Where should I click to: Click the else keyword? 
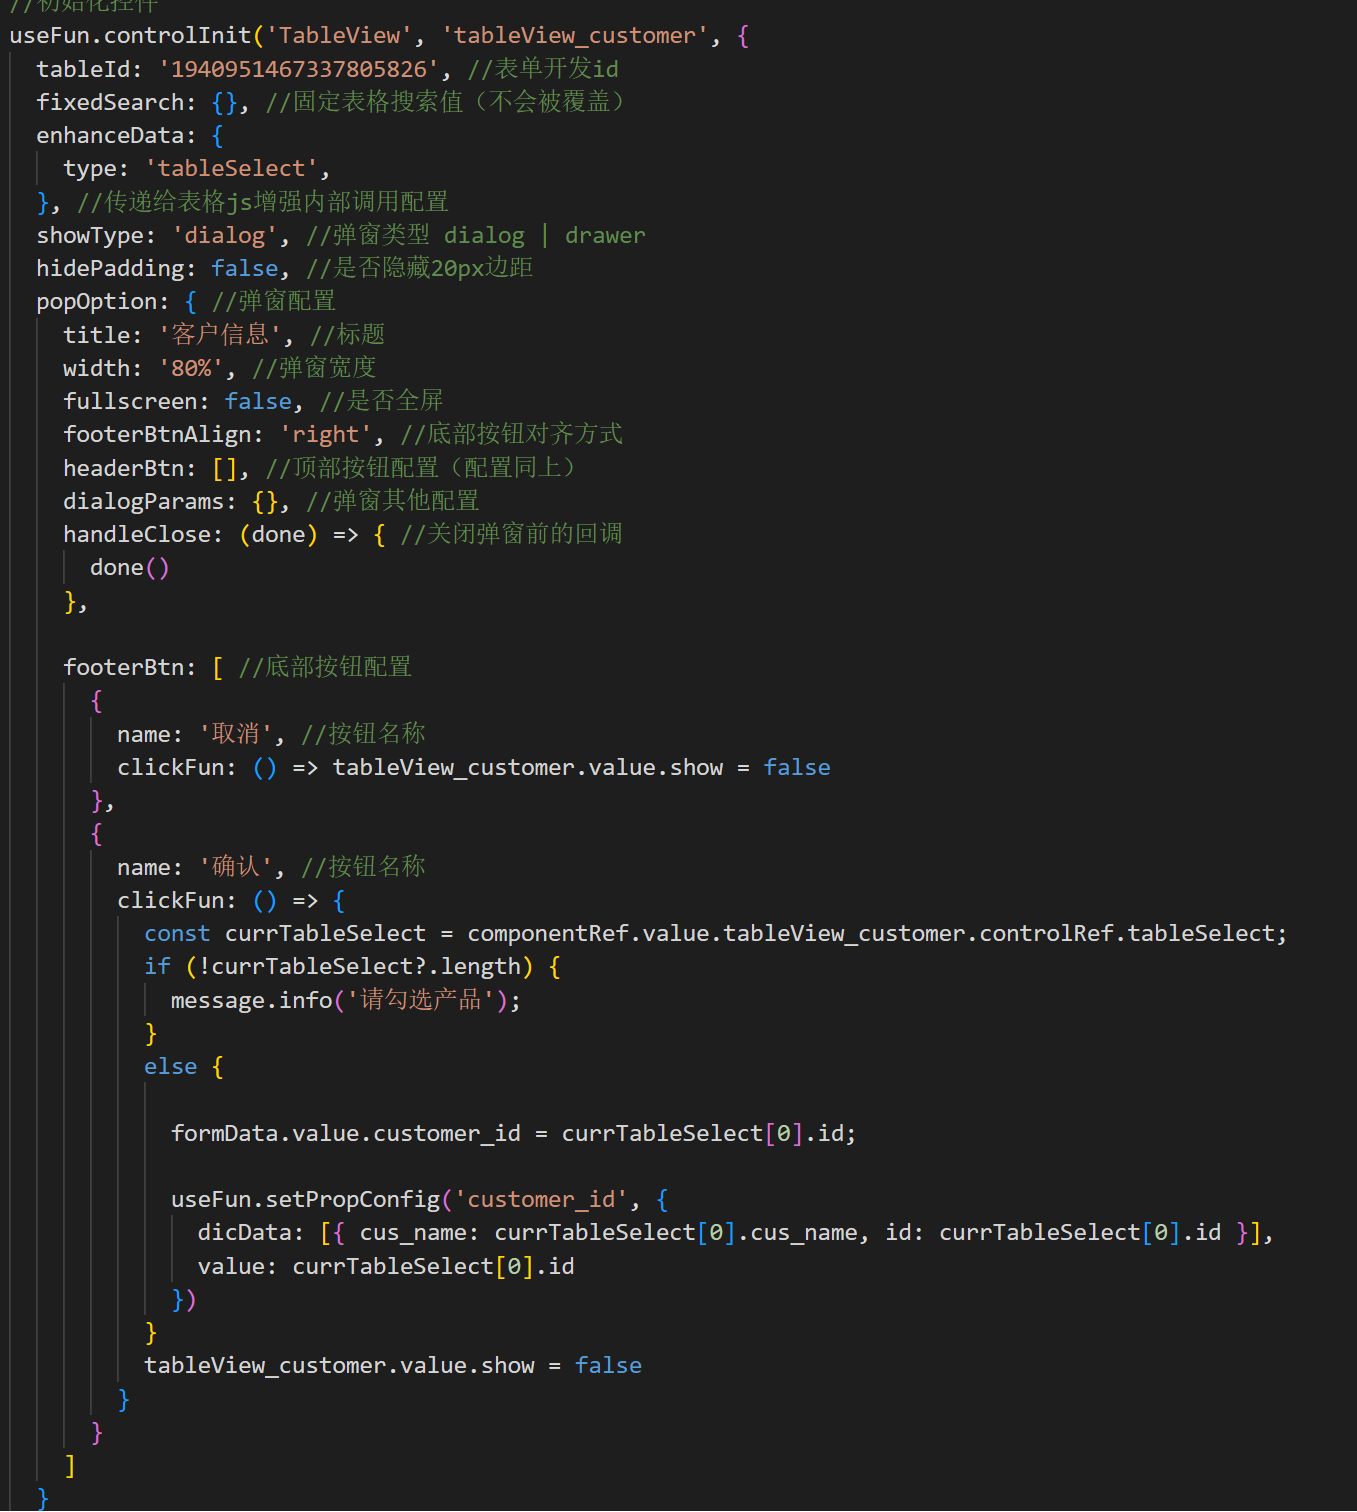tap(170, 1067)
